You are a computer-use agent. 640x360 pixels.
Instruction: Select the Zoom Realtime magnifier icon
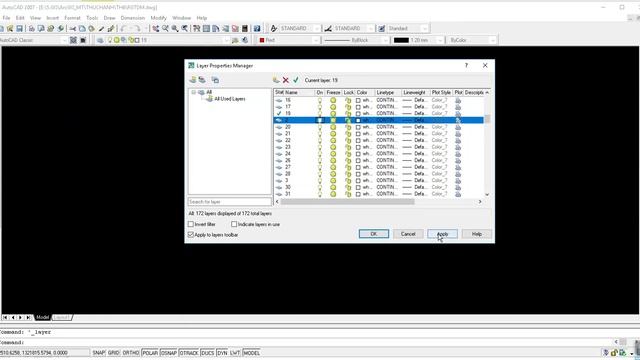click(x=165, y=29)
